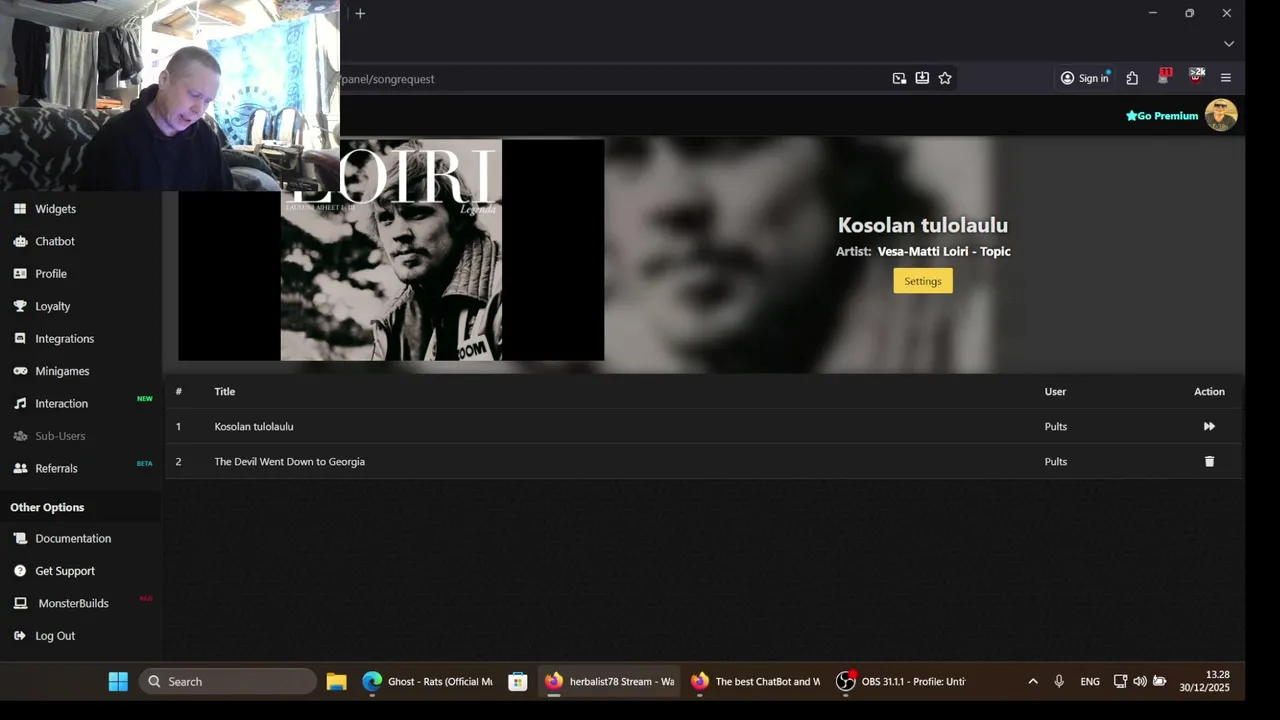The image size is (1280, 720).
Task: Open the Interaction menu item
Action: coord(62,404)
